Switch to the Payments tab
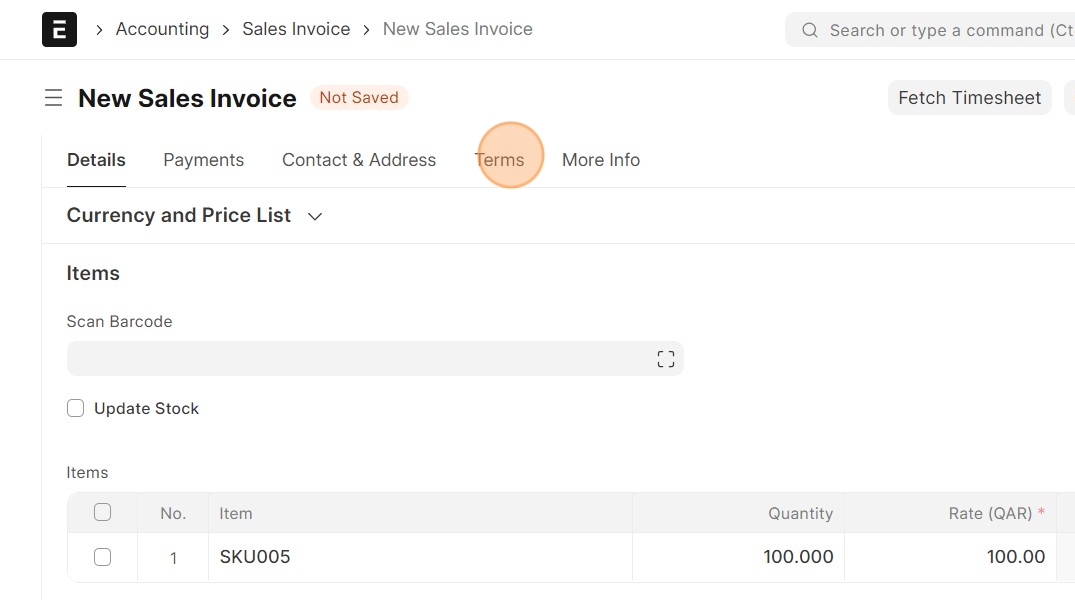The width and height of the screenshot is (1075, 600). (203, 160)
